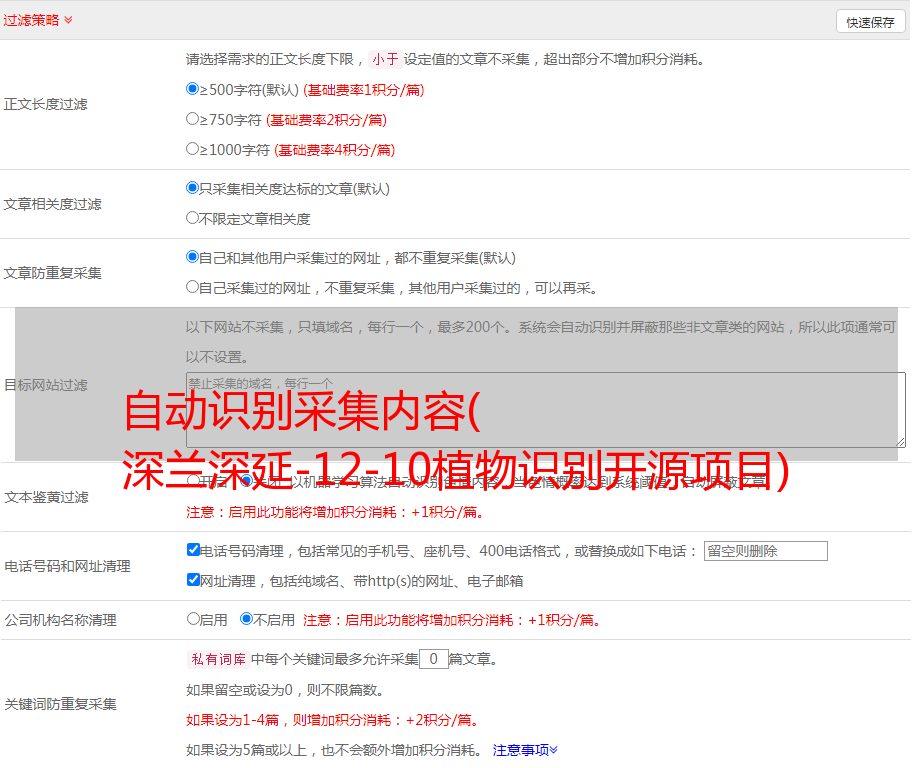Select 不启用 for company name cleaning
The height and width of the screenshot is (768, 912).
tap(247, 619)
